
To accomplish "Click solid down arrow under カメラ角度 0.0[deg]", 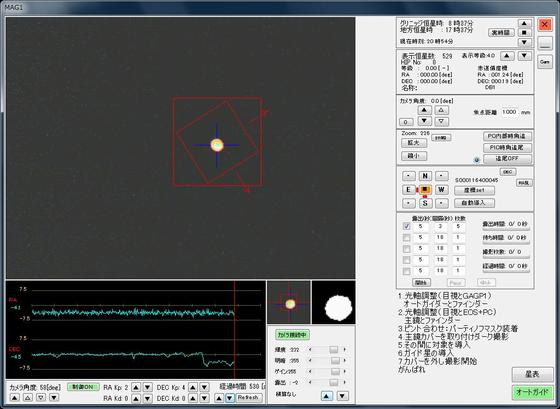I will [x=424, y=121].
